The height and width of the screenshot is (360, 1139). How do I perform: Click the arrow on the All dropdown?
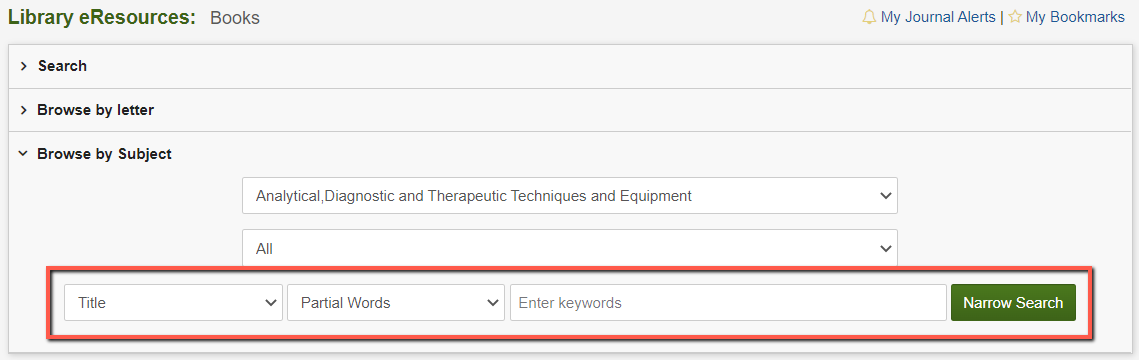(885, 248)
